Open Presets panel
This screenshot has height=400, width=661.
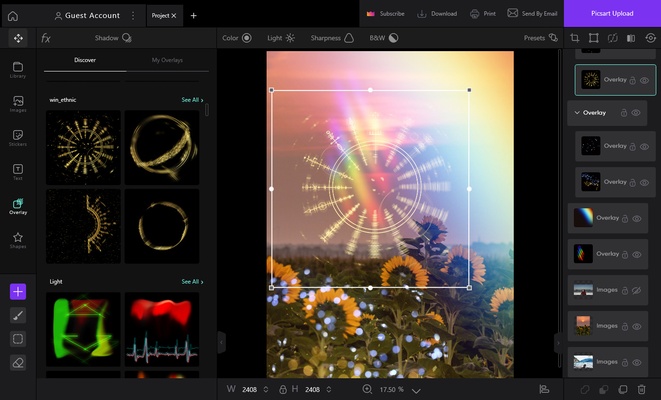541,38
